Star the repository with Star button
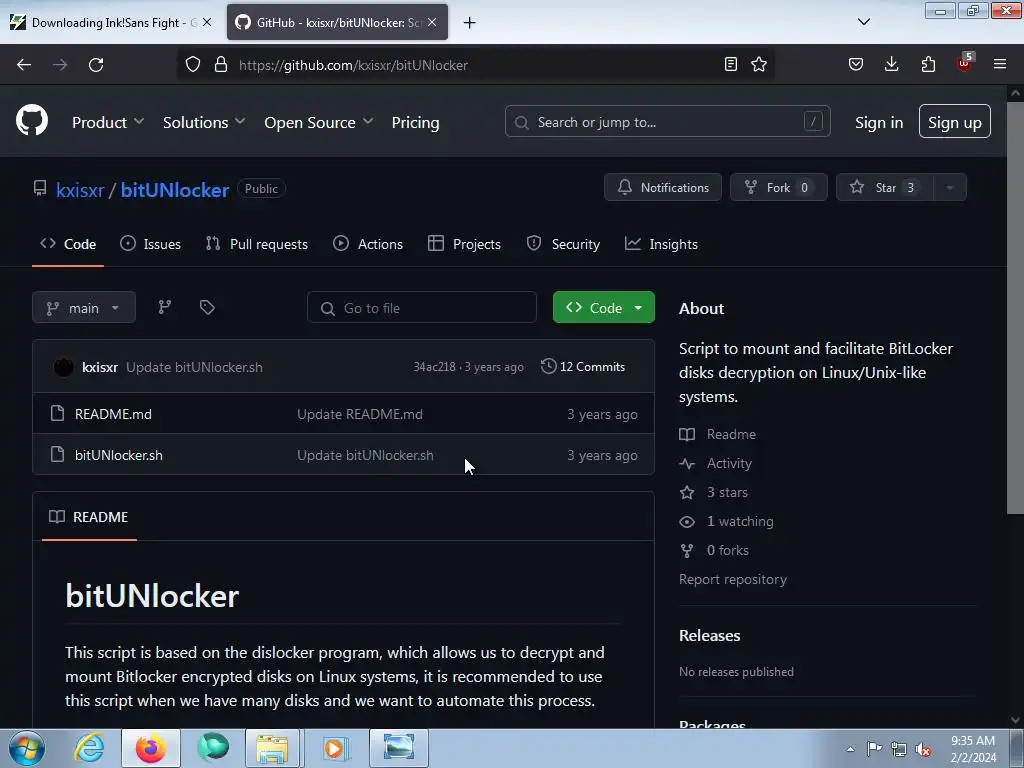 pos(885,188)
